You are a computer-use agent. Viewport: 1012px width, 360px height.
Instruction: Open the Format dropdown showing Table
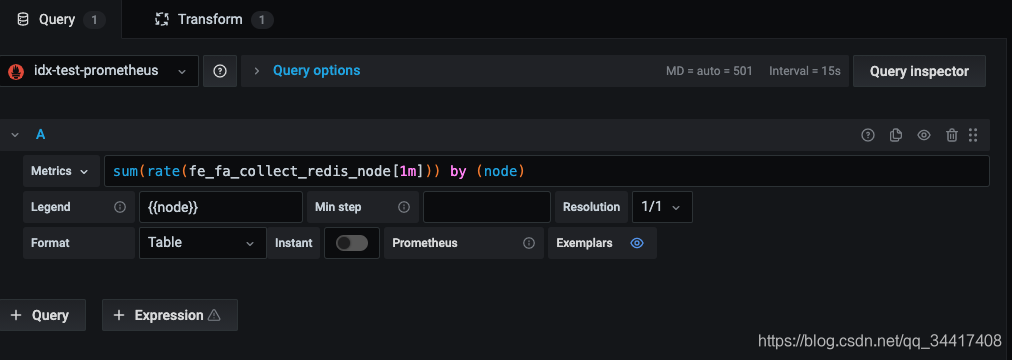tap(203, 243)
